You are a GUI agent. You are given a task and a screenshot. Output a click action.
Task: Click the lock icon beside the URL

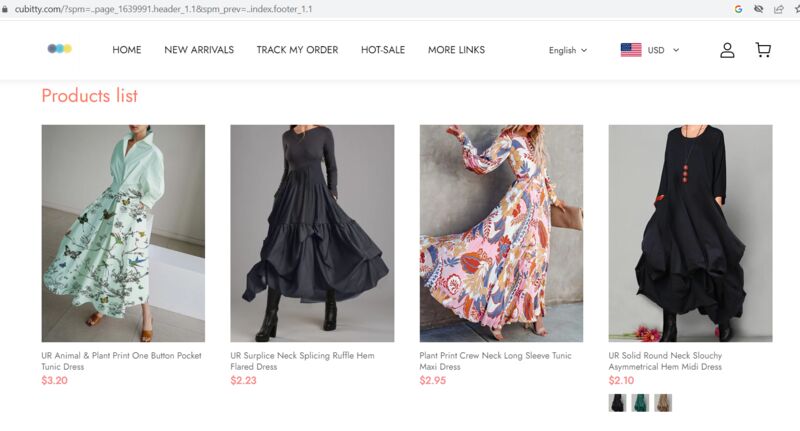5,9
